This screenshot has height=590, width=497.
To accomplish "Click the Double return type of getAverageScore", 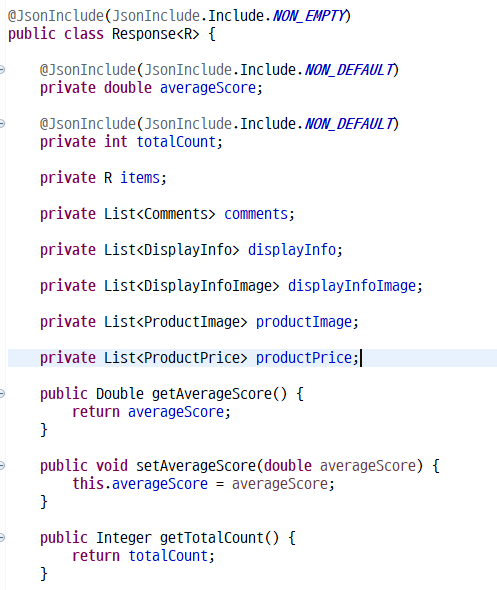I will click(x=120, y=394).
